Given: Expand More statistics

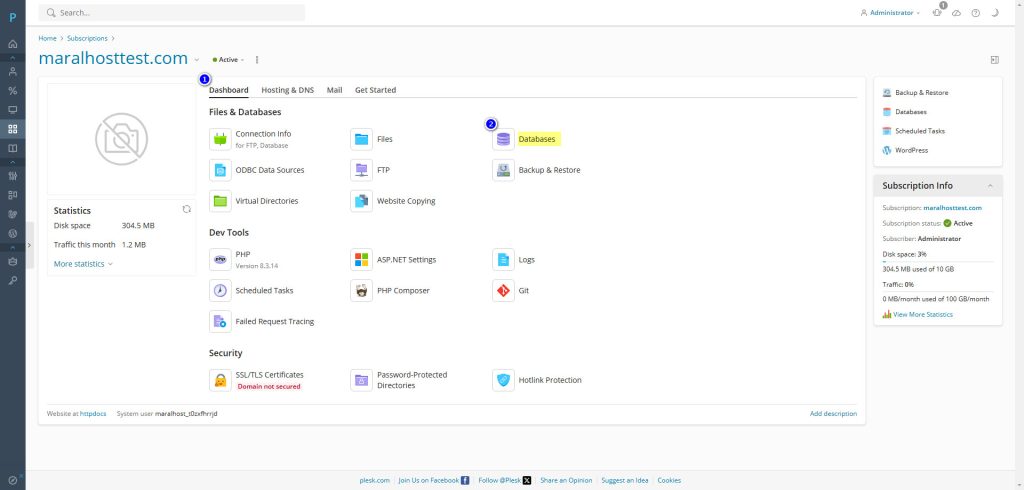Looking at the screenshot, I should 83,264.
